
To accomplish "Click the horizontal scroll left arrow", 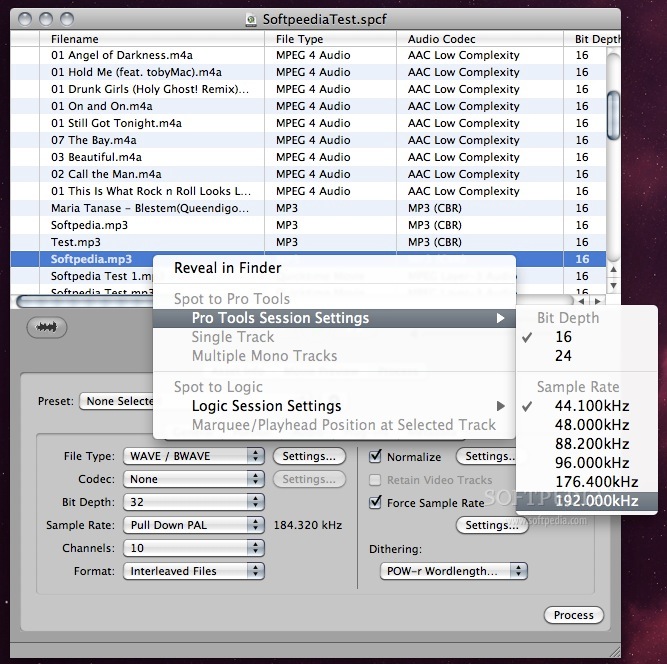I will coord(581,301).
